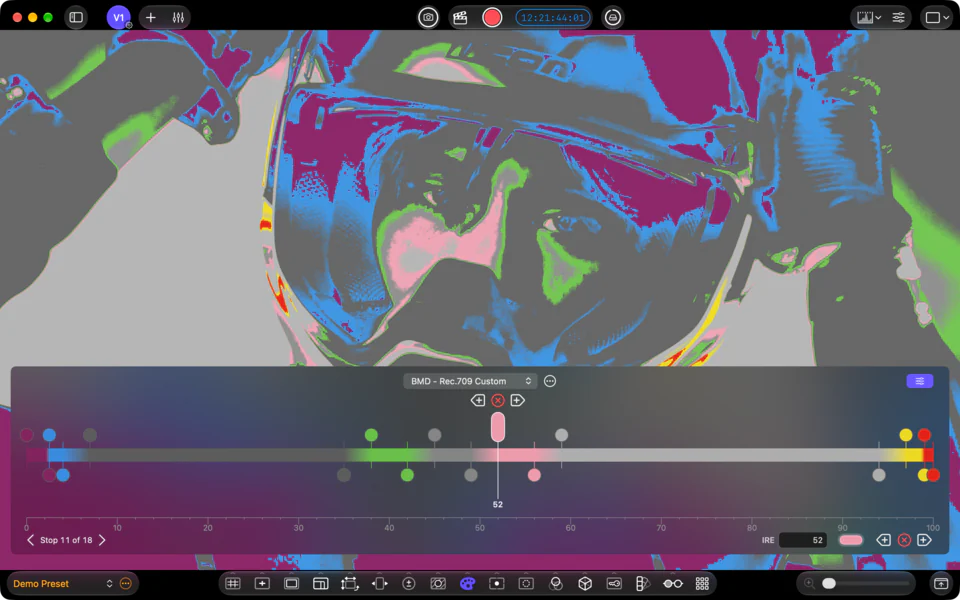960x600 pixels.
Task: Select the upper green stop near IRE 38
Action: click(371, 435)
